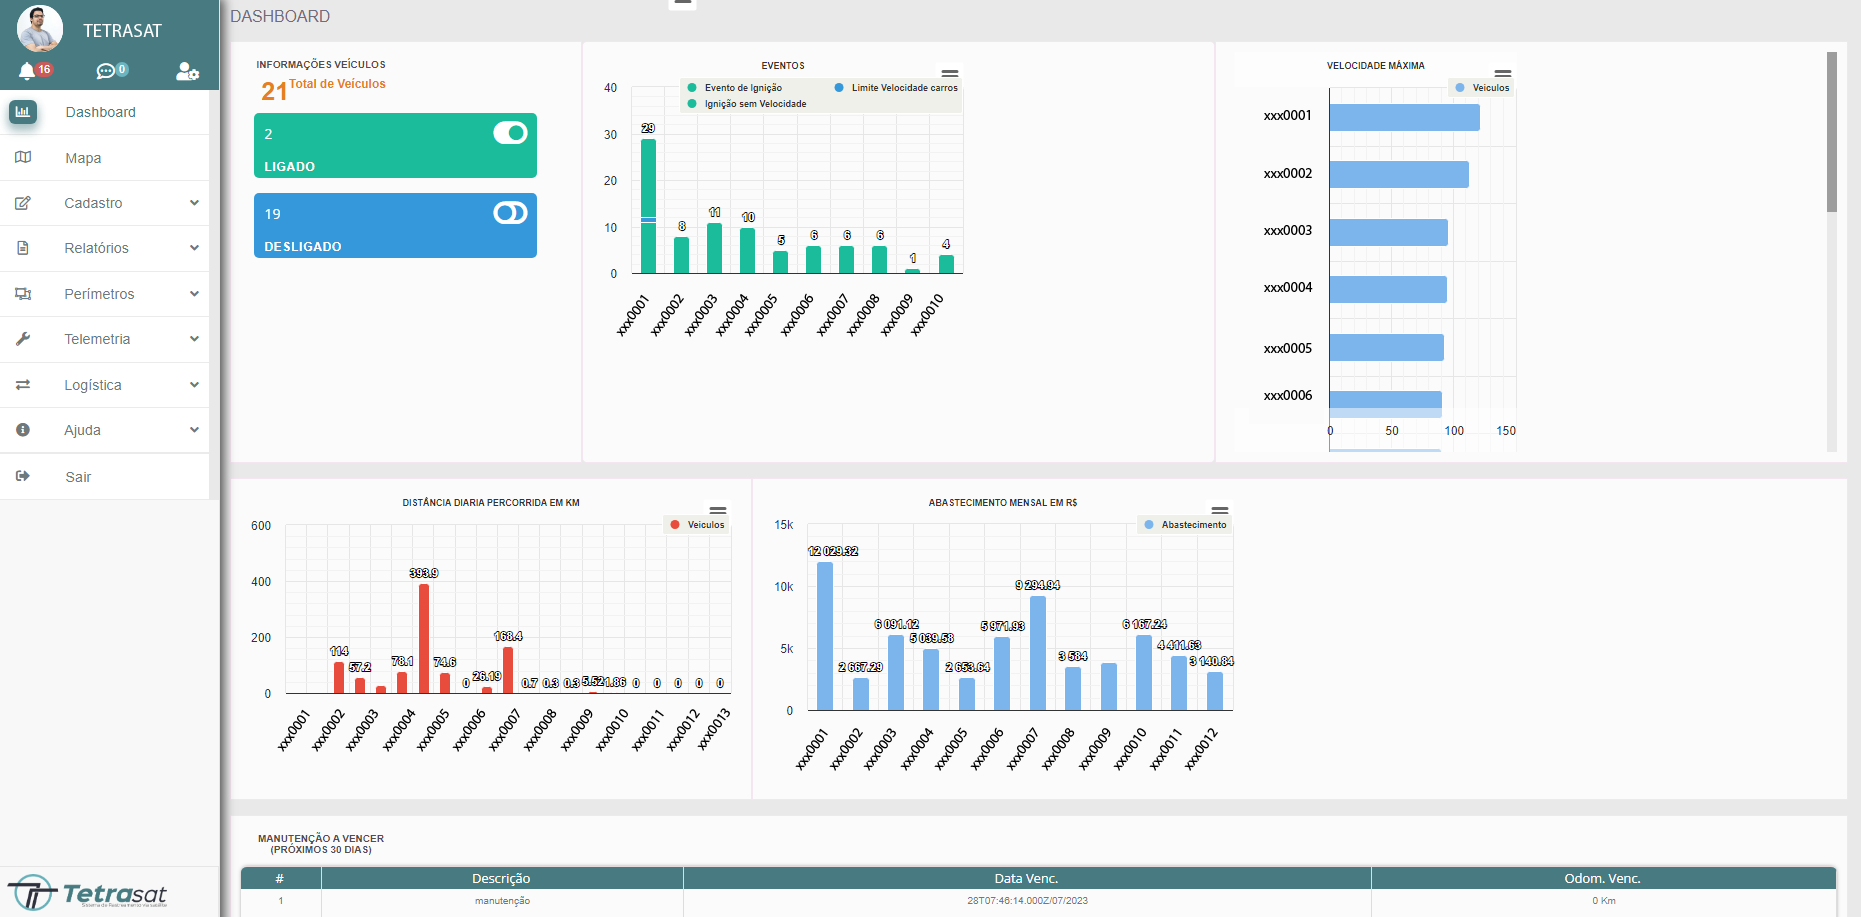Toggle Evento de Ignição legend series
The image size is (1861, 917).
click(x=735, y=88)
